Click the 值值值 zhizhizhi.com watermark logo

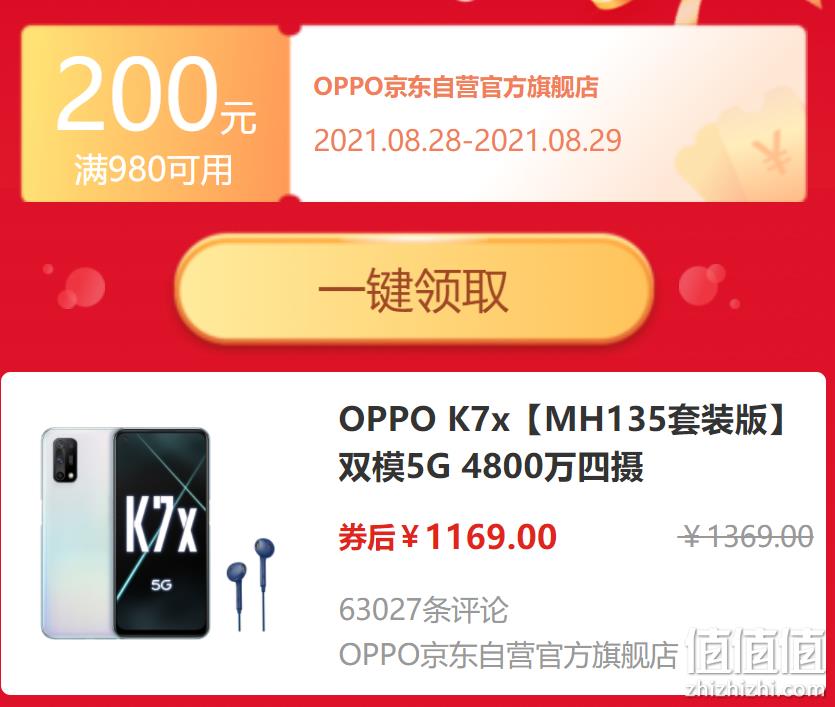tap(756, 662)
